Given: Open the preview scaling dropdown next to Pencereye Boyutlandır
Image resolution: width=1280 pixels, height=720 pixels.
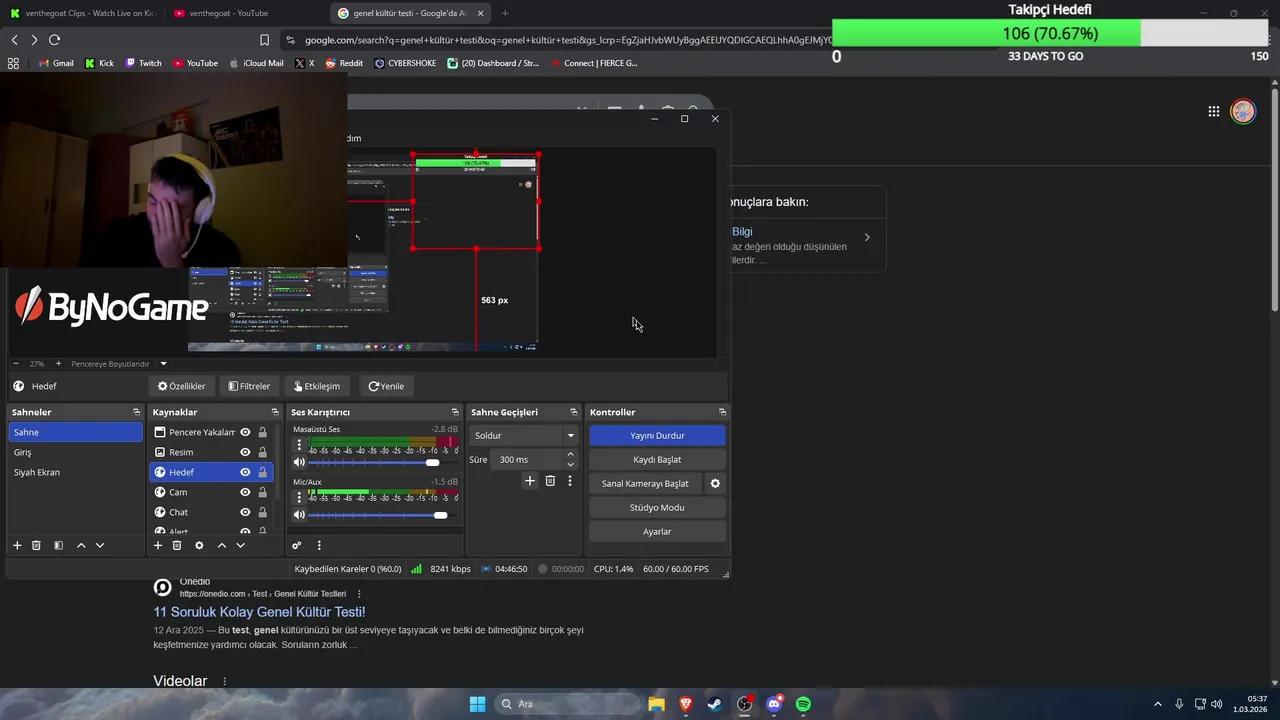Looking at the screenshot, I should tap(163, 364).
